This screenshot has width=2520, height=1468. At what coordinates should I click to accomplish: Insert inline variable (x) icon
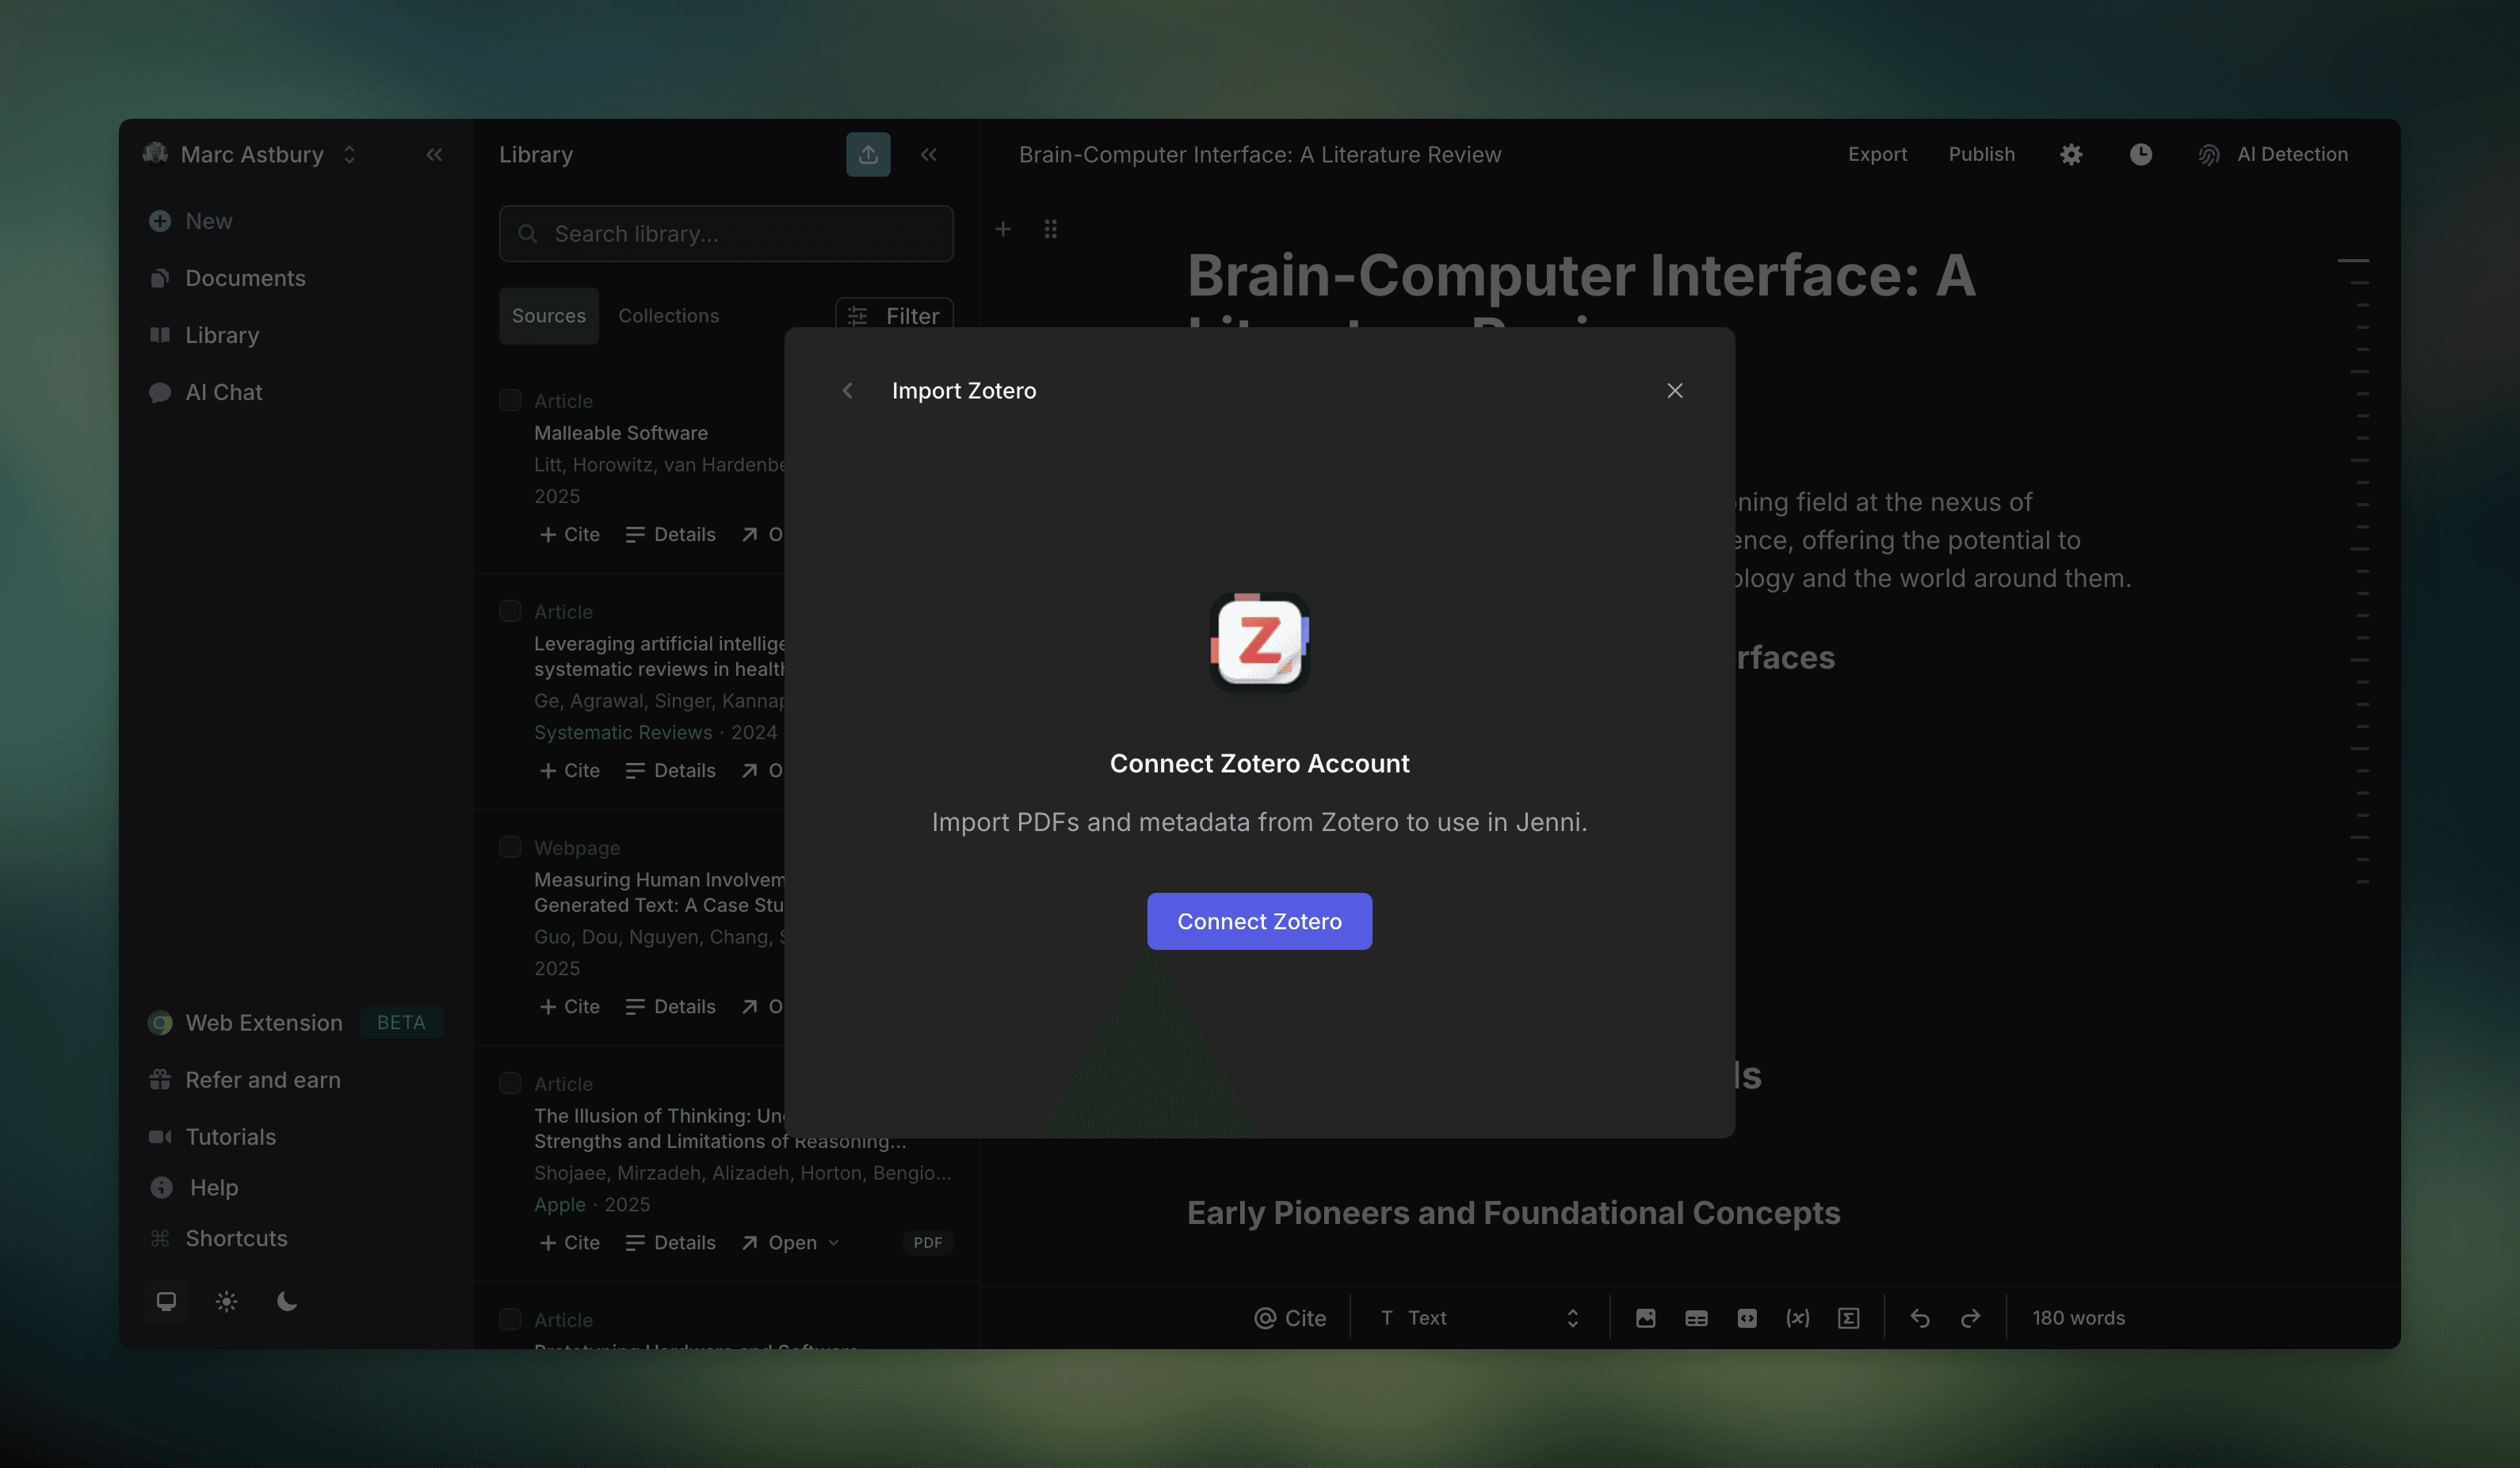point(1798,1319)
